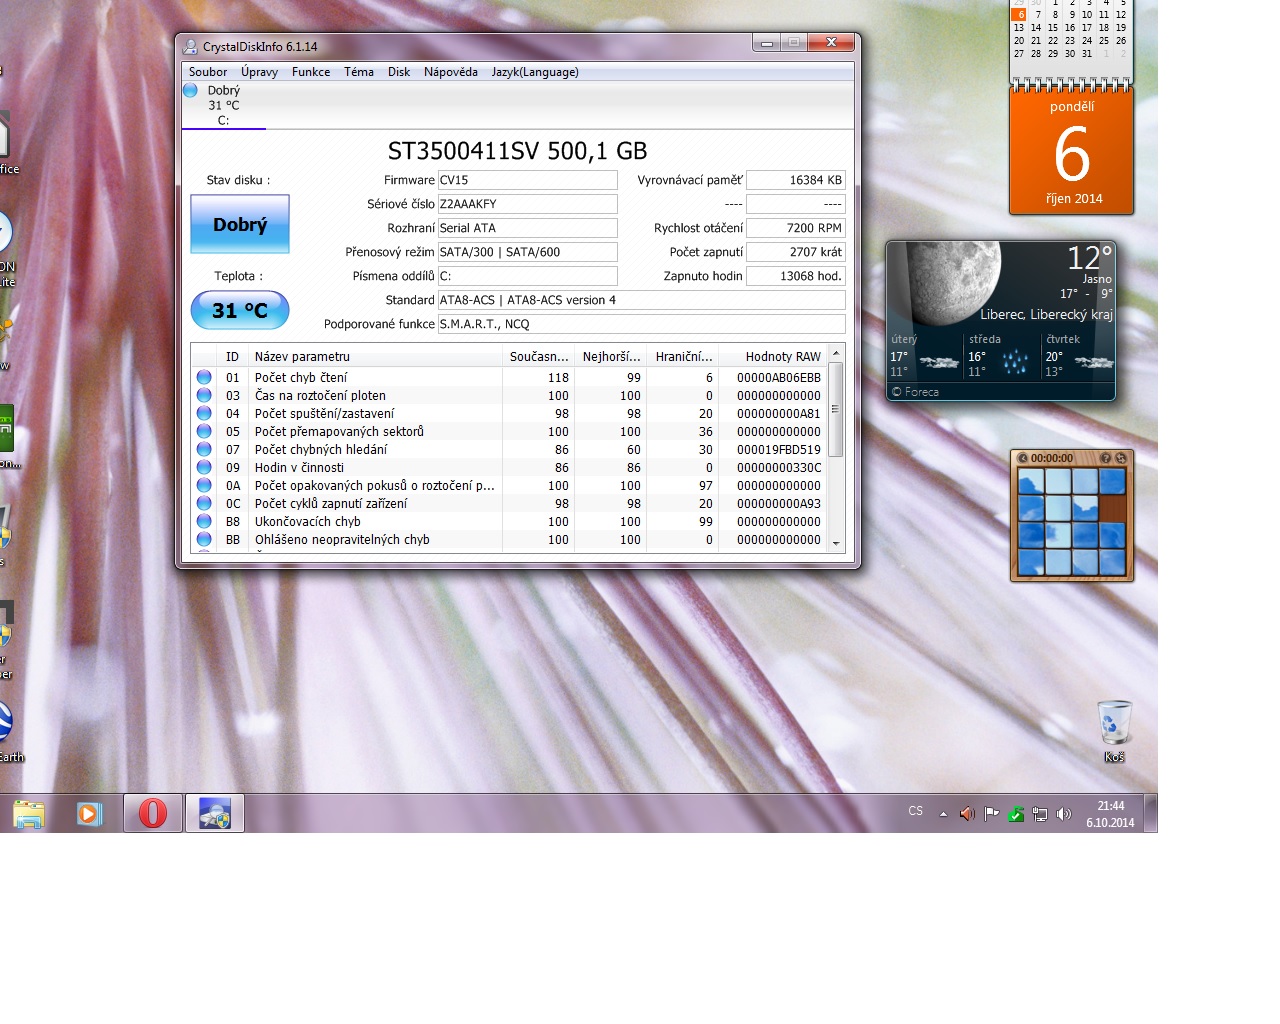The image size is (1280, 1024).
Task: Click the Firmware field CV15
Action: click(527, 180)
